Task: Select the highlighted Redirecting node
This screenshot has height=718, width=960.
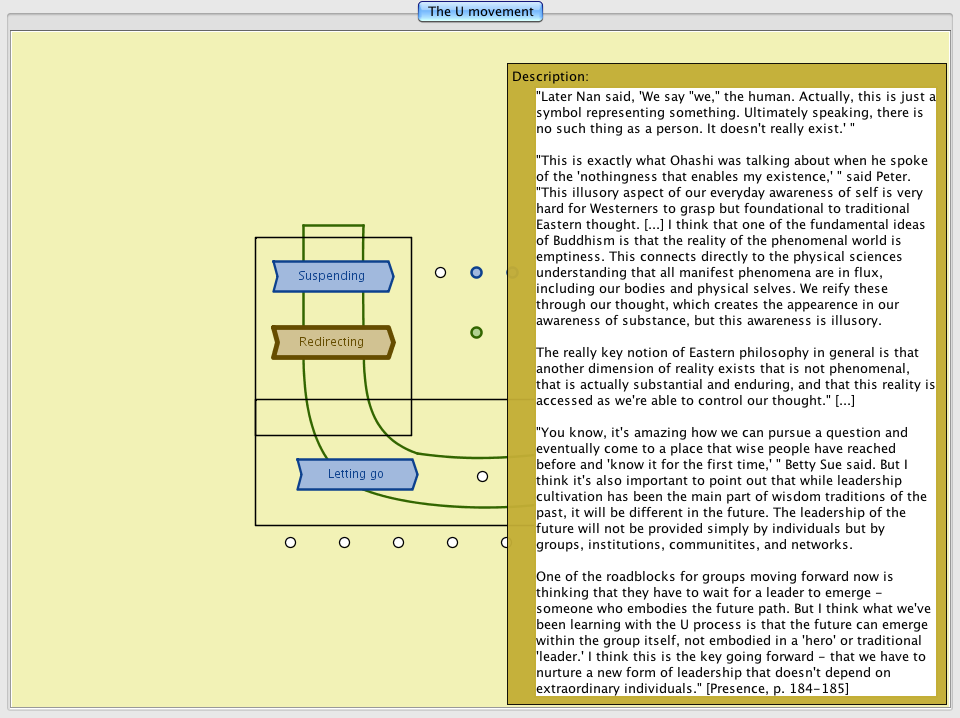Action: pyautogui.click(x=332, y=342)
